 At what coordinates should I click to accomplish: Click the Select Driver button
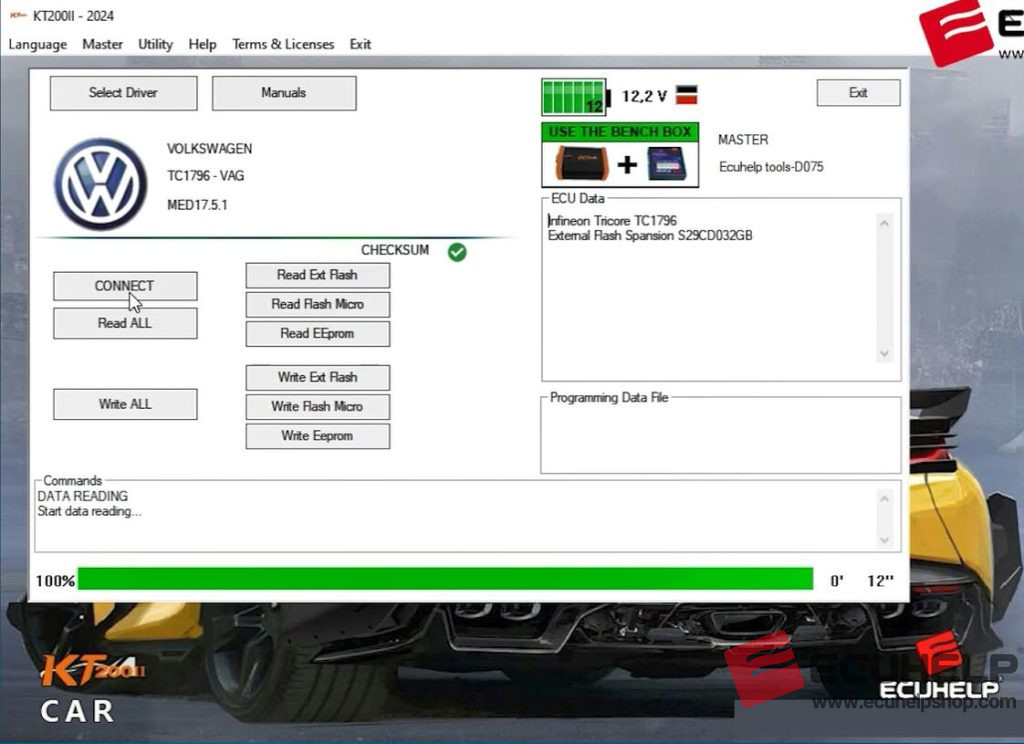[x=123, y=93]
